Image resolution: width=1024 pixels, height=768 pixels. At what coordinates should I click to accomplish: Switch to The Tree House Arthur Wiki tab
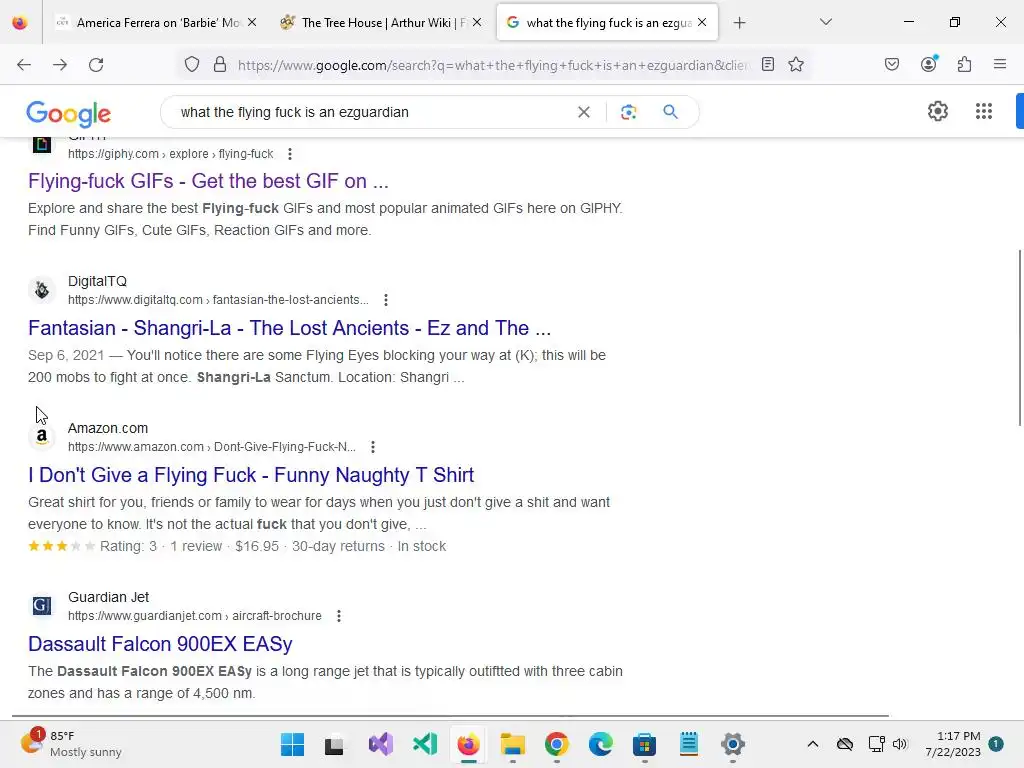(381, 22)
